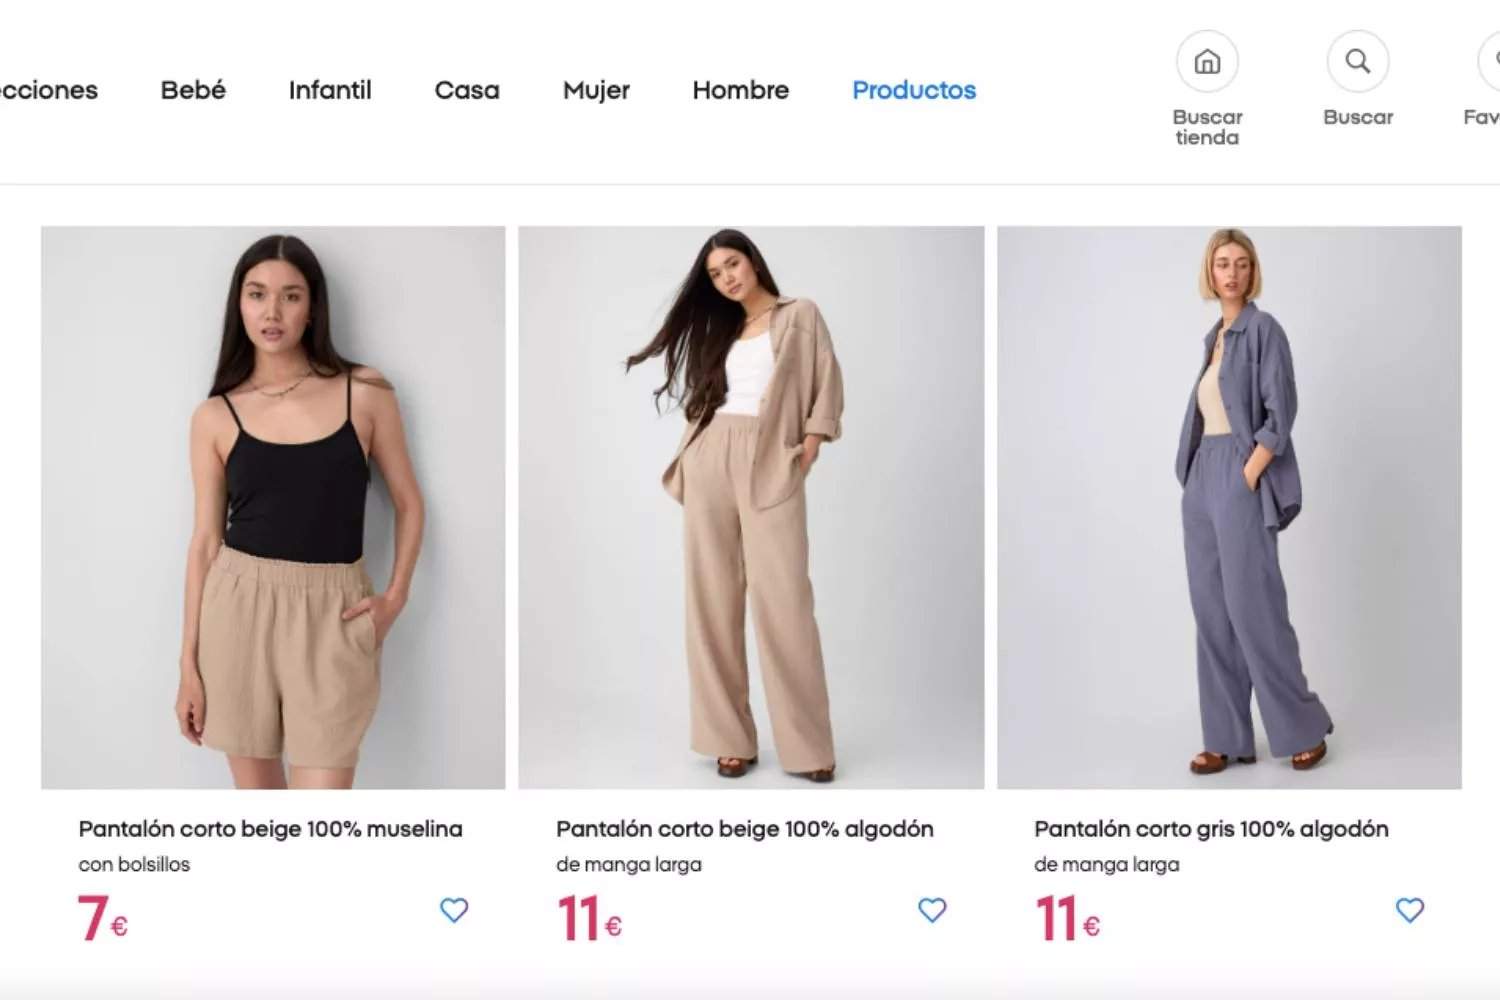Open the Mujer category
The width and height of the screenshot is (1500, 1000).
(596, 90)
